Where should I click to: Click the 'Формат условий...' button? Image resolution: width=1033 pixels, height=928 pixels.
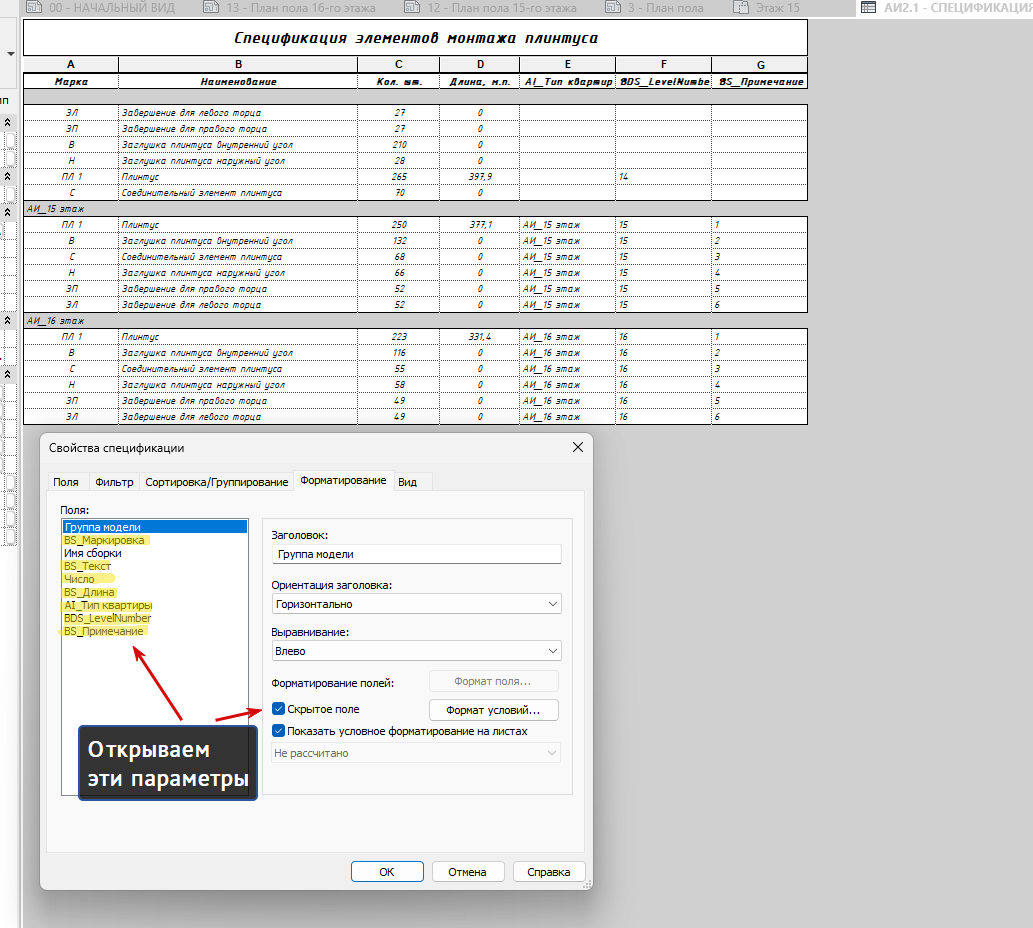click(493, 710)
